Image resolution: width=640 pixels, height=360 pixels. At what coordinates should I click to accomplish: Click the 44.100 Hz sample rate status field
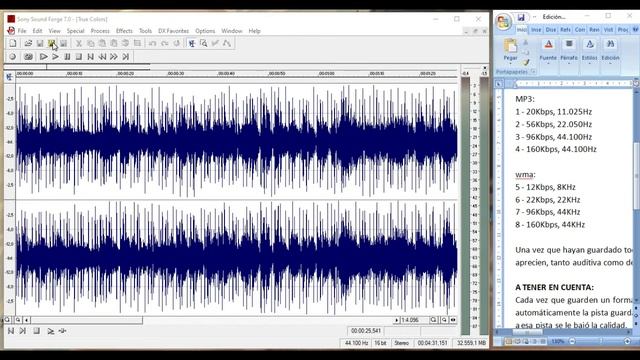pyautogui.click(x=356, y=343)
